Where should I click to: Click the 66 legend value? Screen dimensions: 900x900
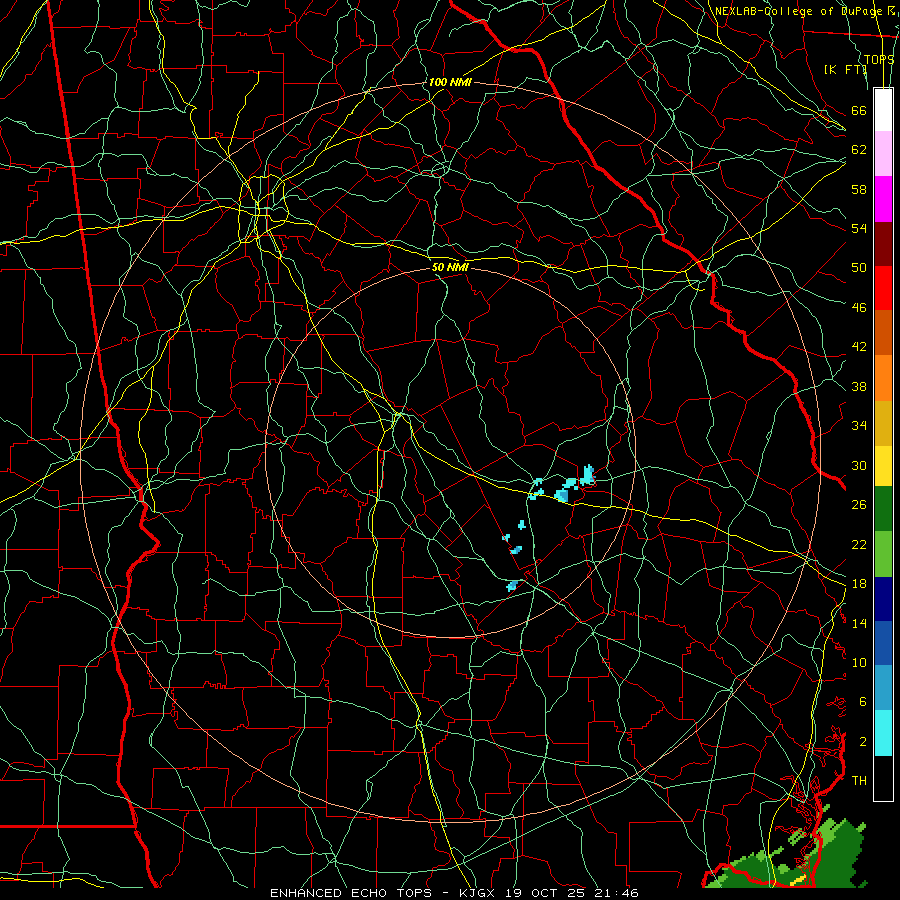[859, 110]
